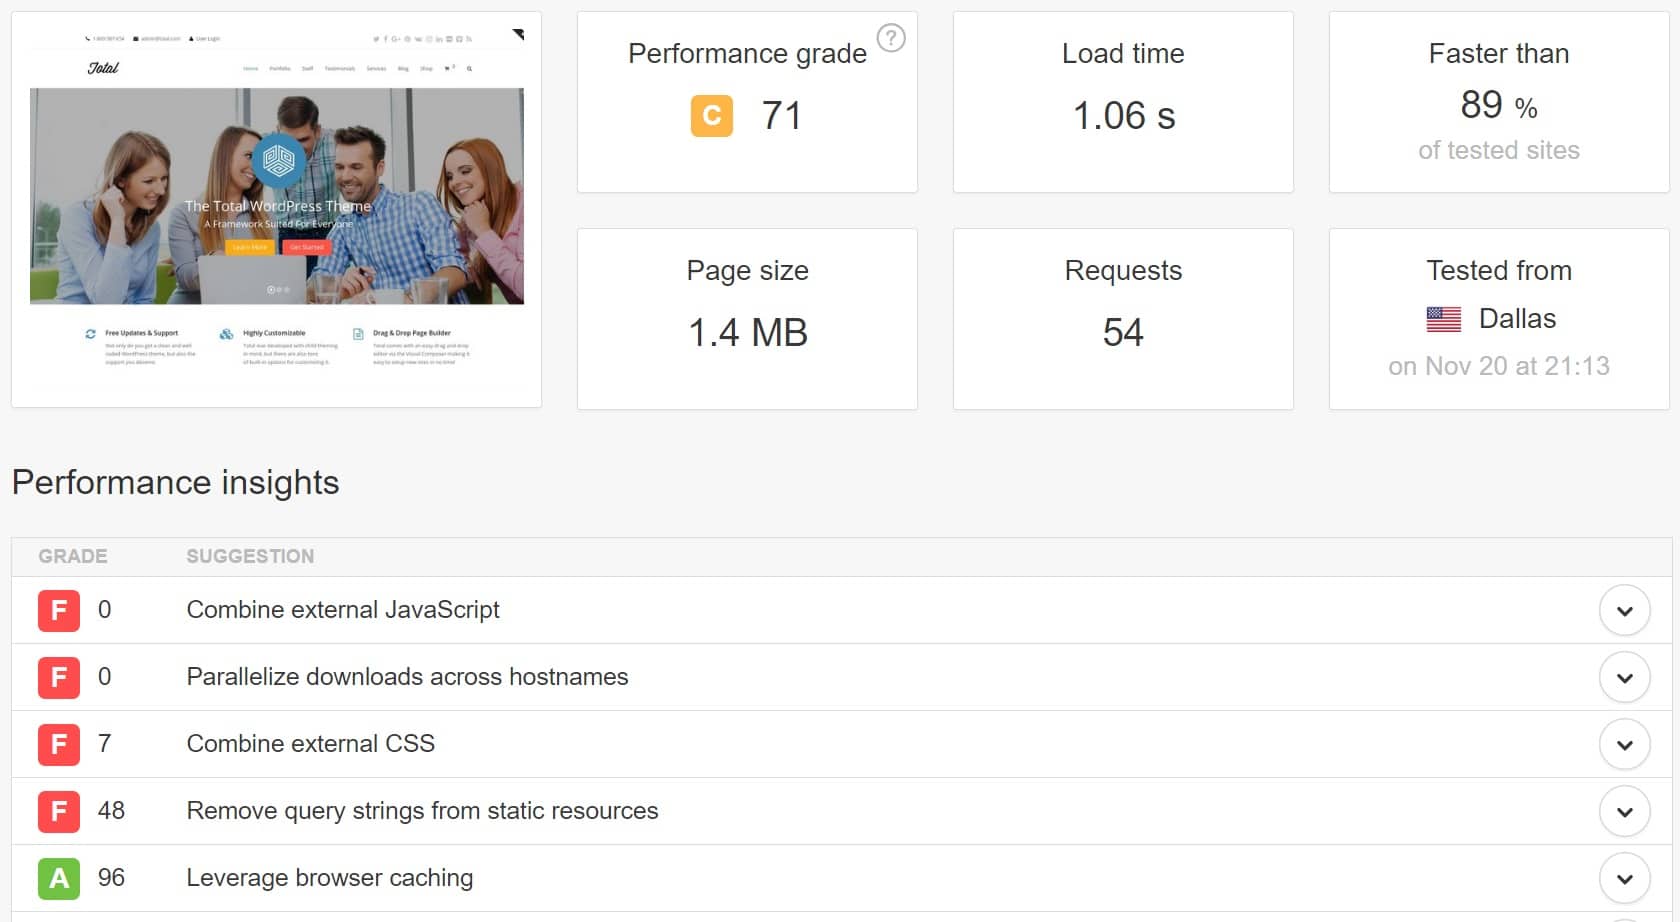The height and width of the screenshot is (922, 1680).
Task: Expand the Leverage browser caching suggestion
Action: pyautogui.click(x=1625, y=877)
